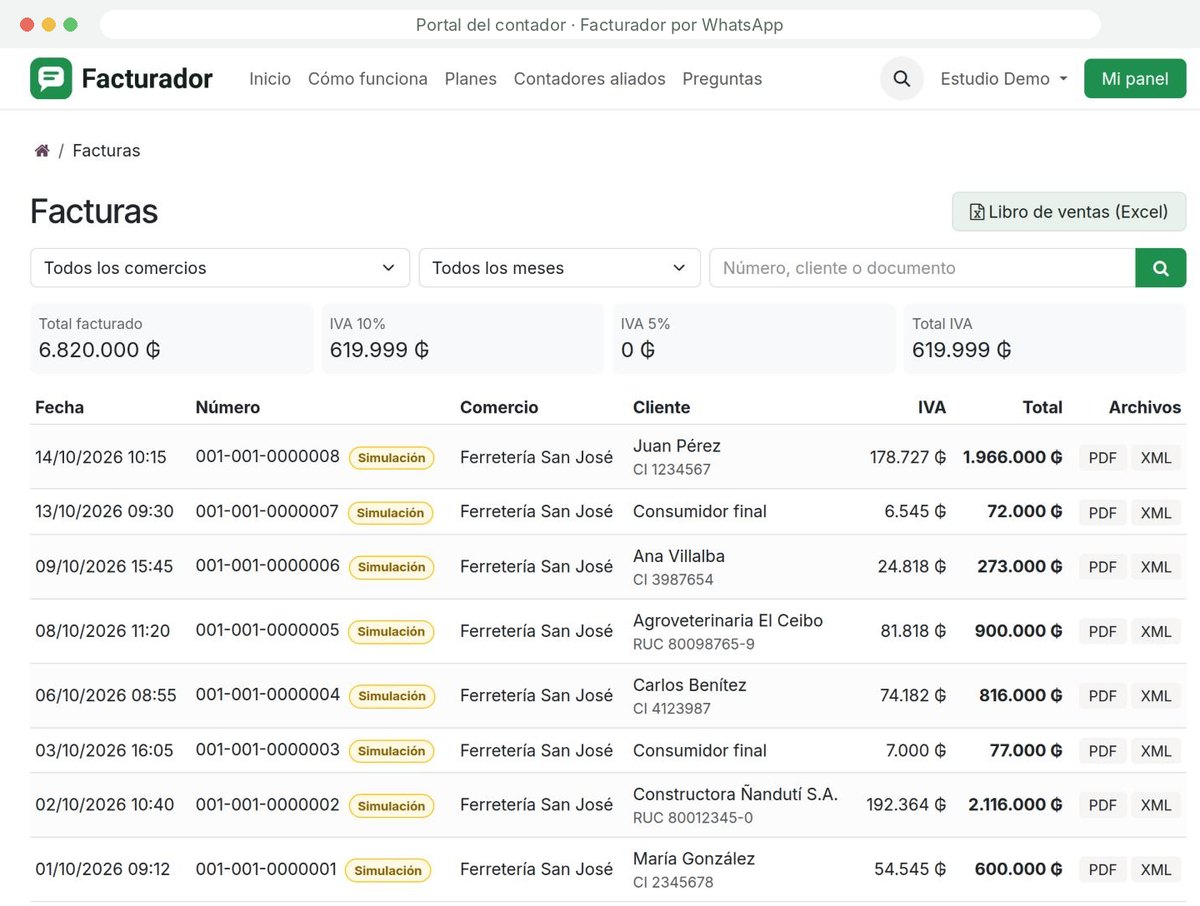Click total amount 2.116.000 ₲
The image size is (1200, 906).
coord(1015,805)
